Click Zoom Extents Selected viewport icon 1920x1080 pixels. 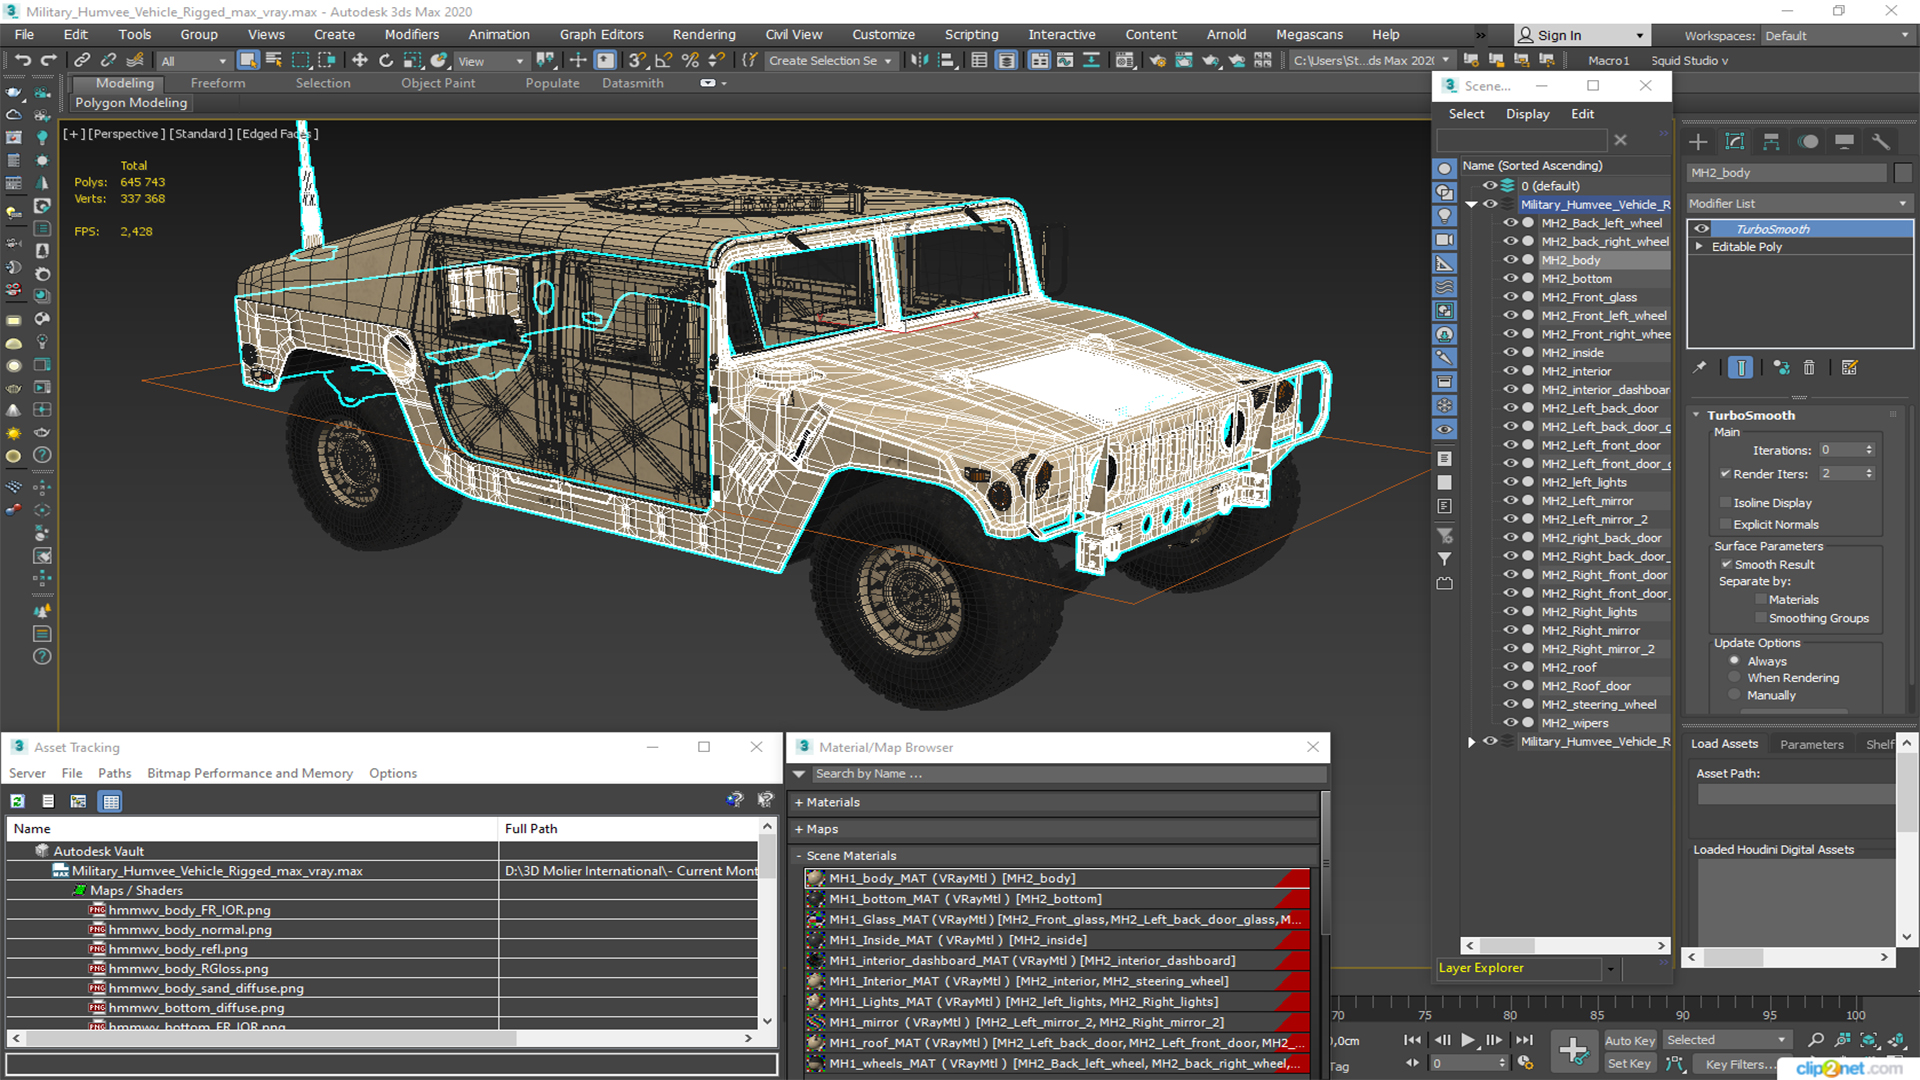pyautogui.click(x=1869, y=1041)
